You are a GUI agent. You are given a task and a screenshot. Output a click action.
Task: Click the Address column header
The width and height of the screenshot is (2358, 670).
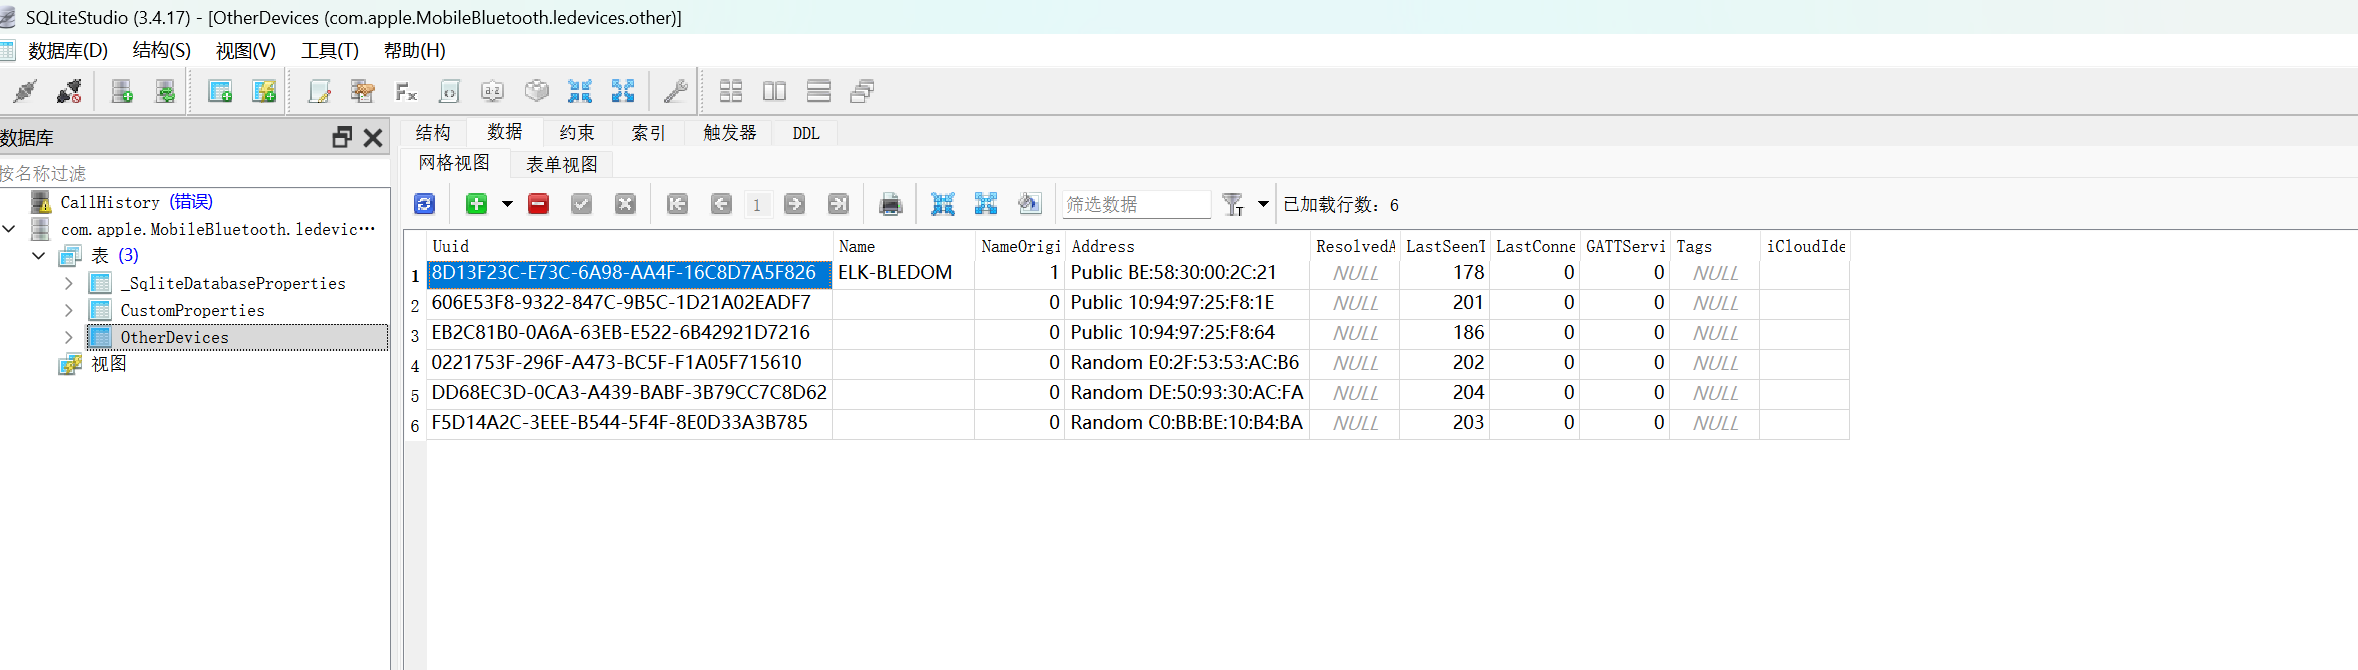(1187, 246)
